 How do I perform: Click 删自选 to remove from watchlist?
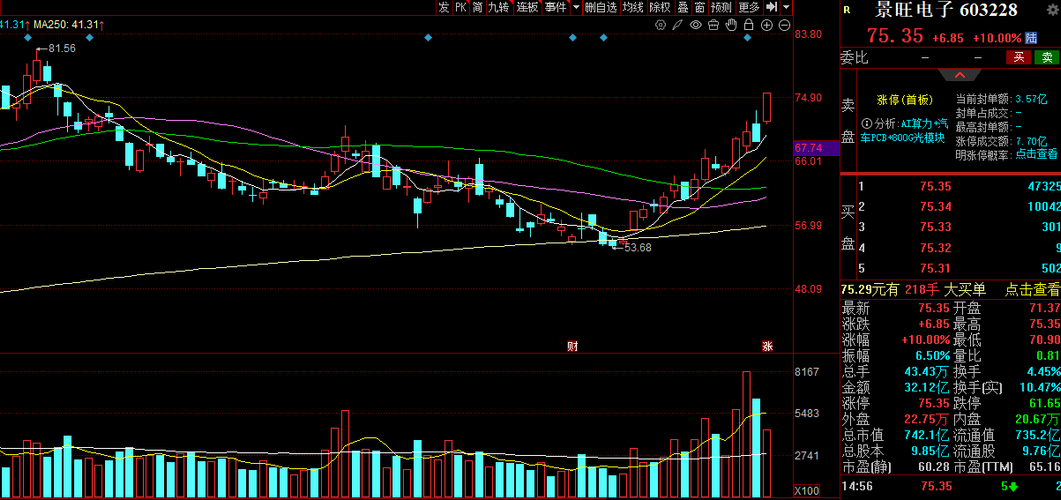601,7
